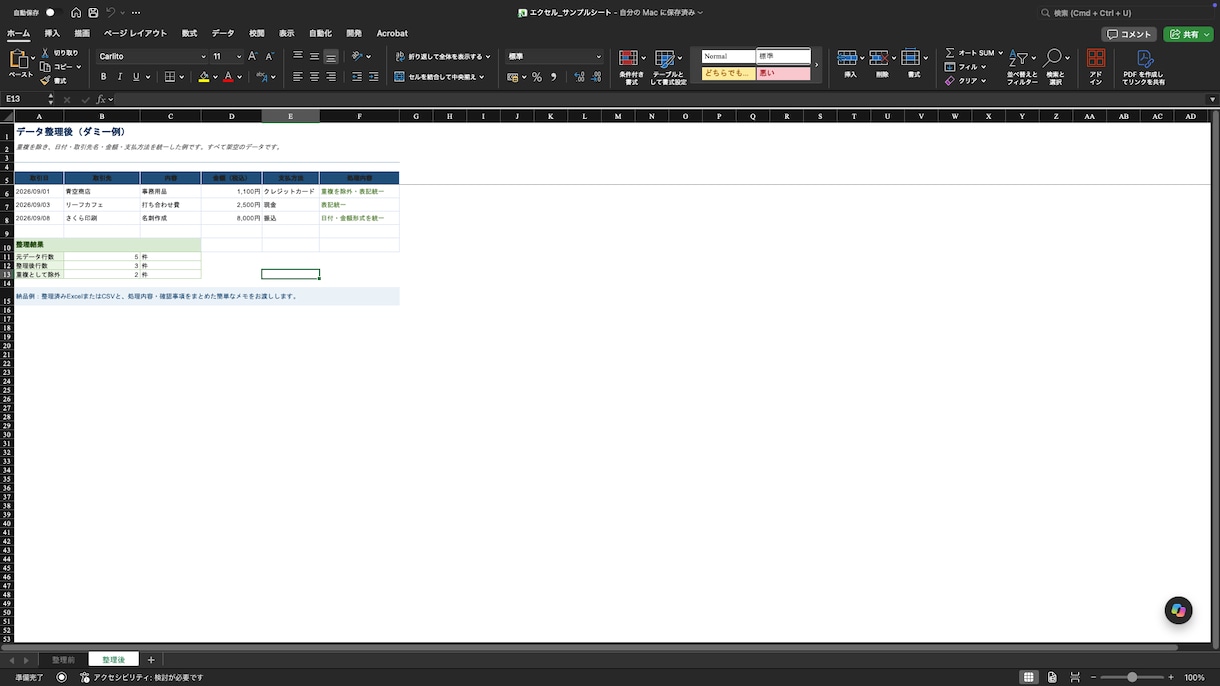The height and width of the screenshot is (686, 1220).
Task: Add a new sheet with plus button
Action: 151,660
